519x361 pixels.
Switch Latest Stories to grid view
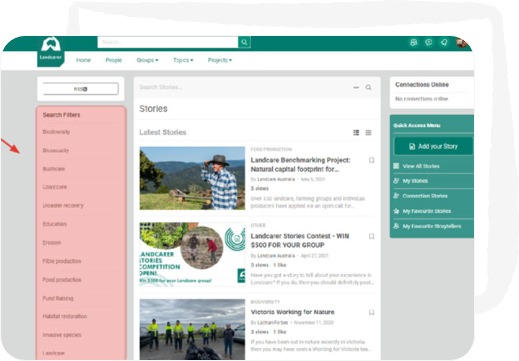coord(368,133)
